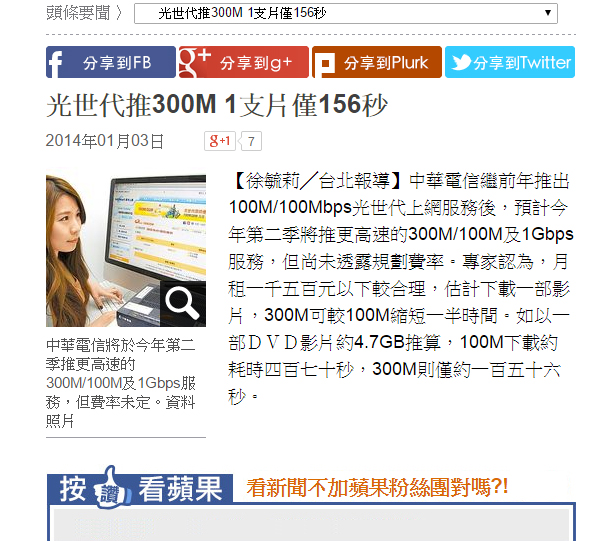The image size is (598, 541).
Task: Click the magnifier icon on the photo
Action: (x=183, y=304)
